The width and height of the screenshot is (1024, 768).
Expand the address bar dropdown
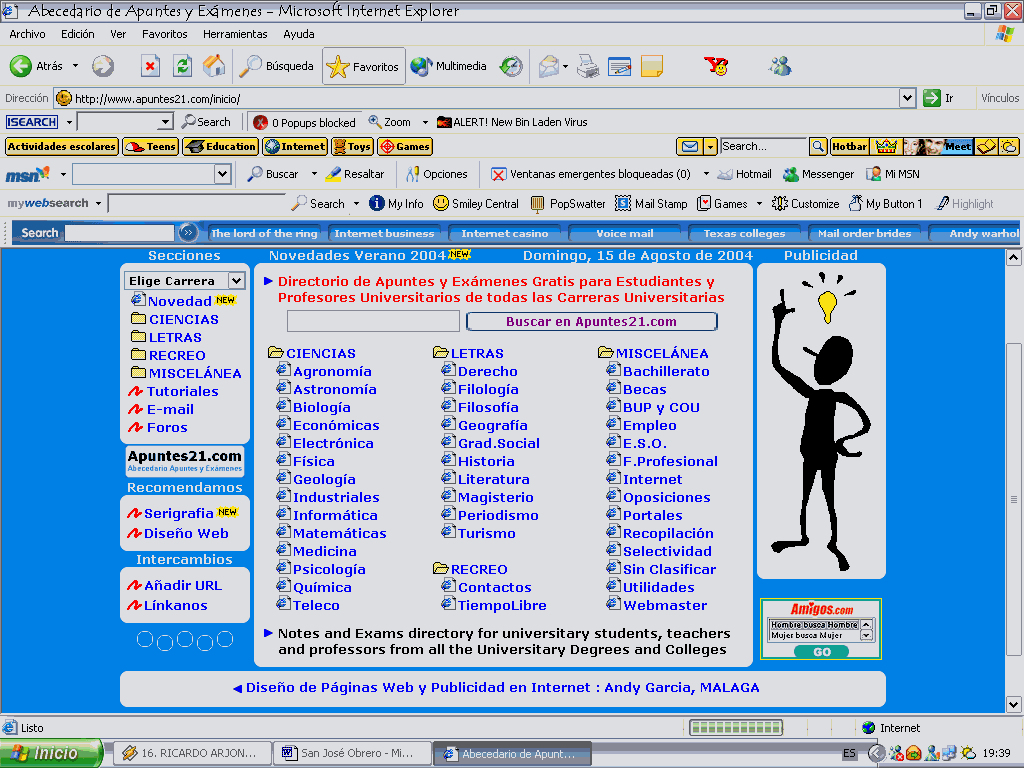[x=907, y=98]
